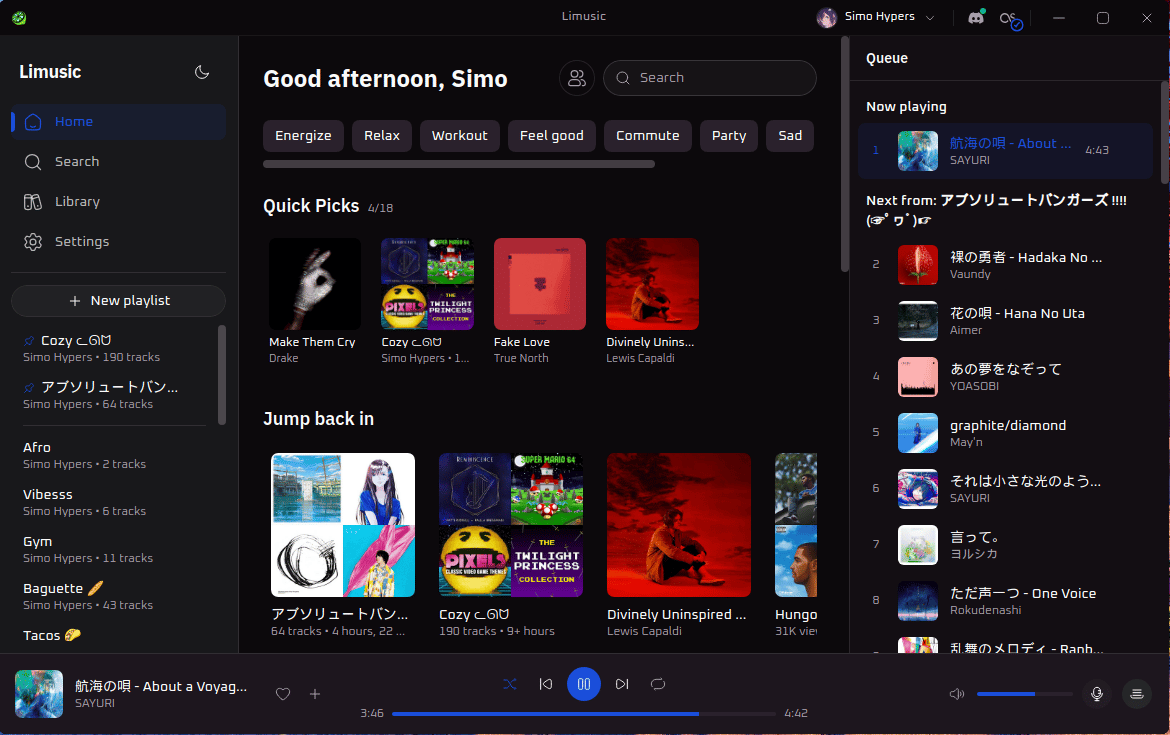Viewport: 1170px width, 735px height.
Task: Click the main content vertical scrollbar
Action: pyautogui.click(x=845, y=154)
